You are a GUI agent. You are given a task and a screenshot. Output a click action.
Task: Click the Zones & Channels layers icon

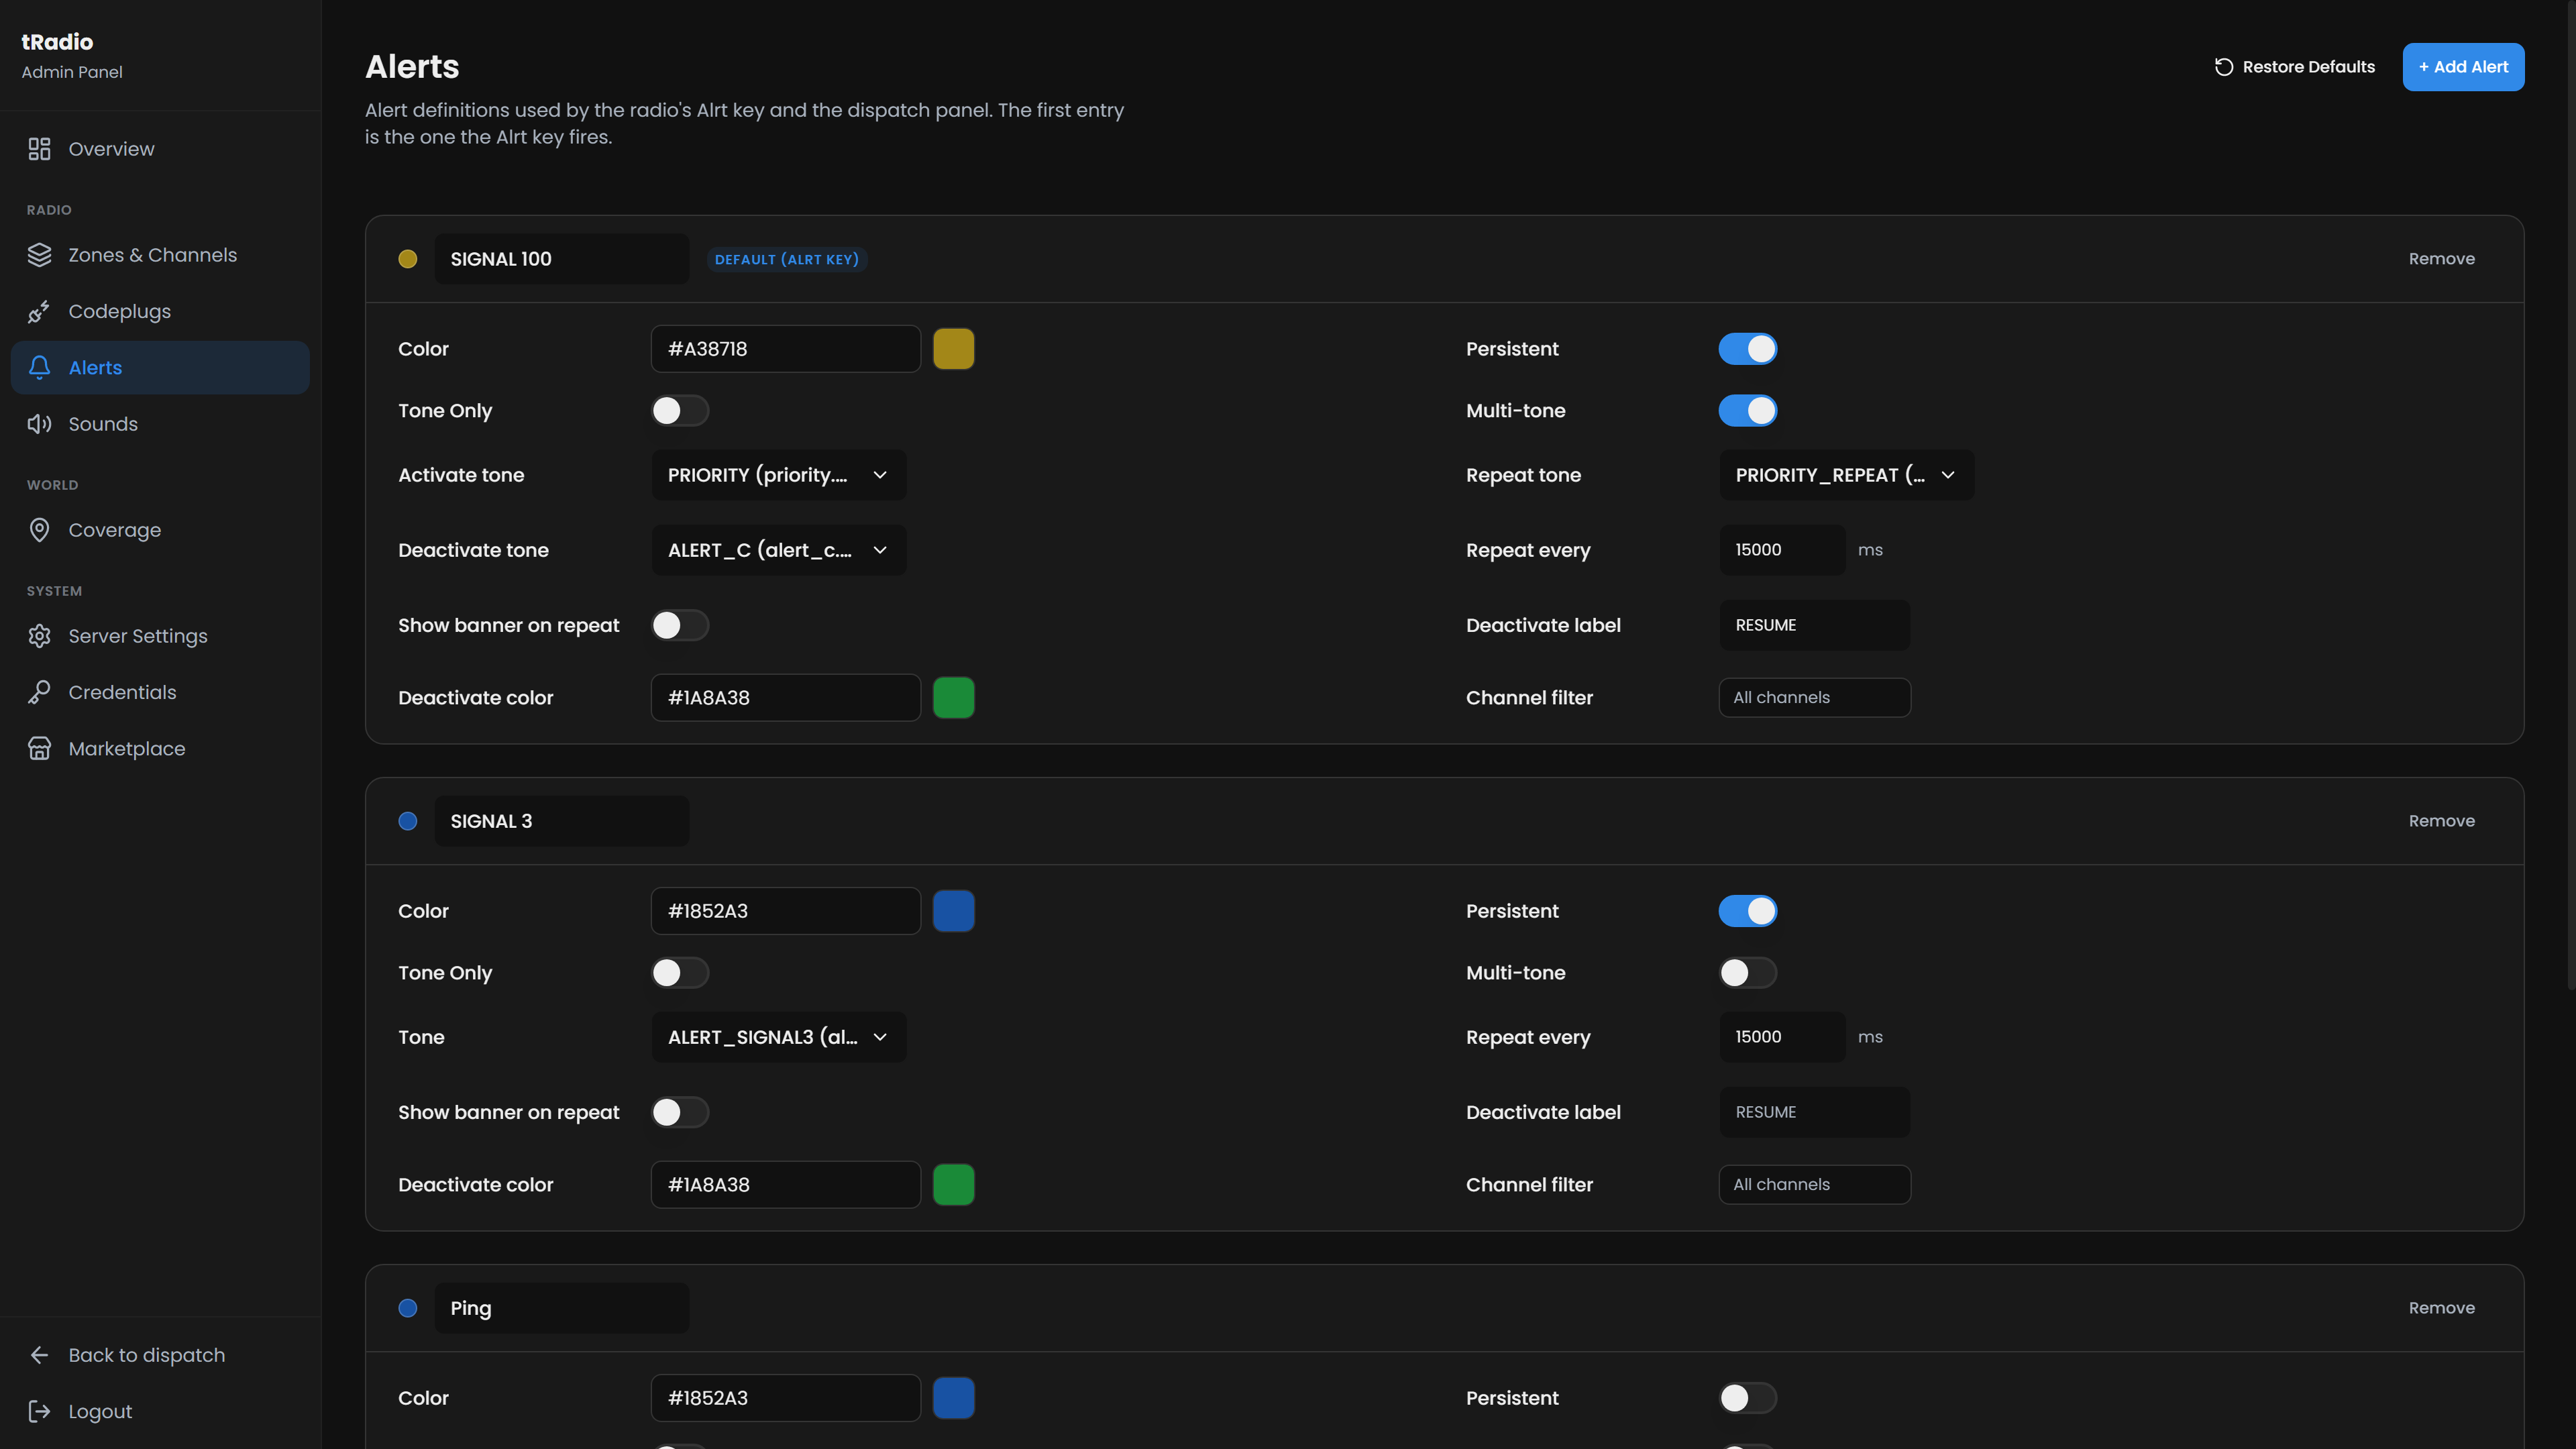coord(39,255)
